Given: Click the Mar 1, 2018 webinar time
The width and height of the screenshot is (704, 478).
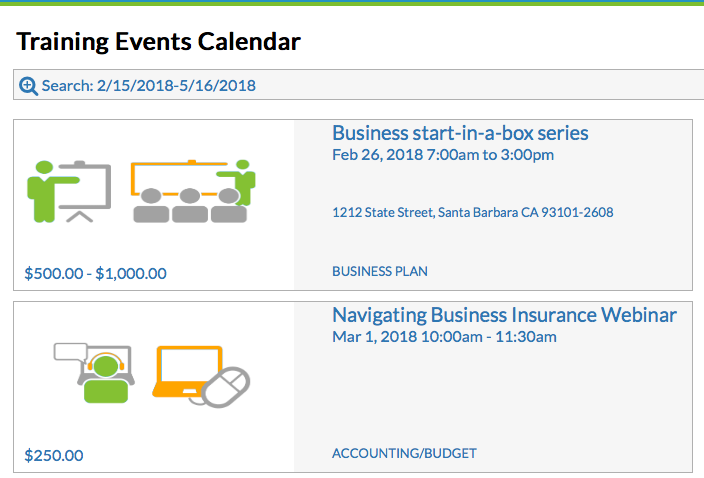Looking at the screenshot, I should (x=444, y=337).
